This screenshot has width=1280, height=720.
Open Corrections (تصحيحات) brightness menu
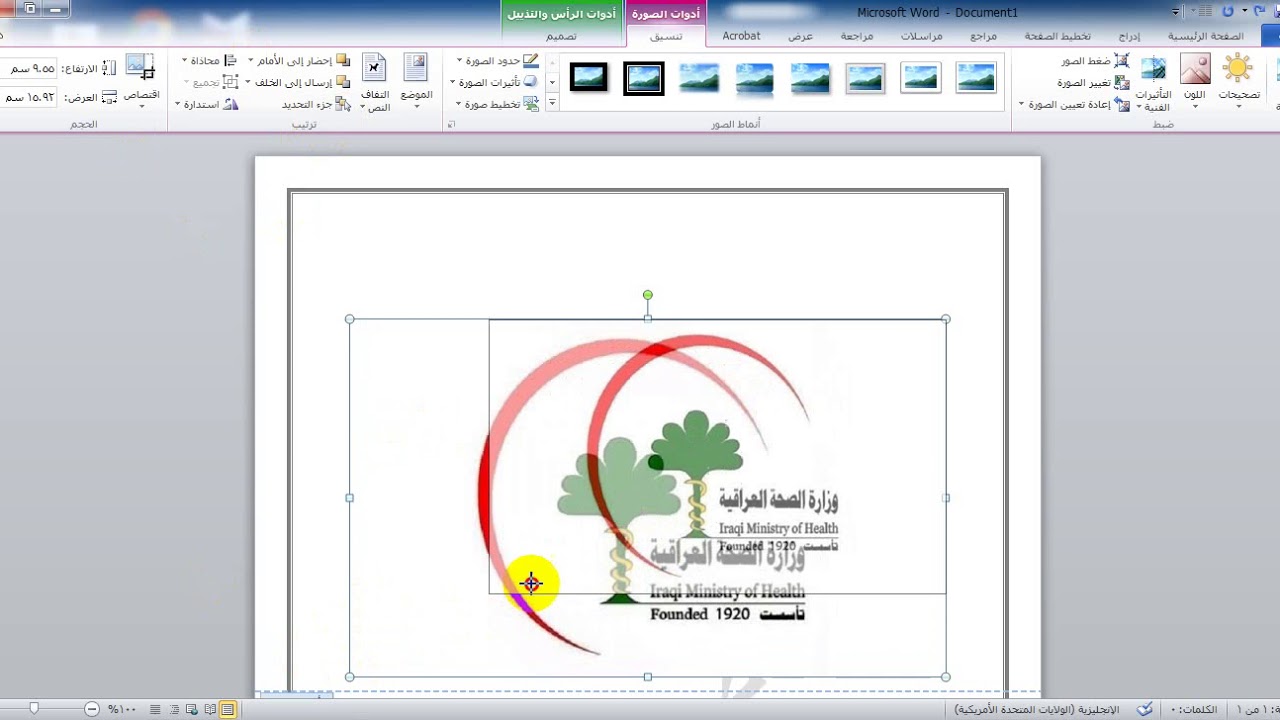[1238, 82]
